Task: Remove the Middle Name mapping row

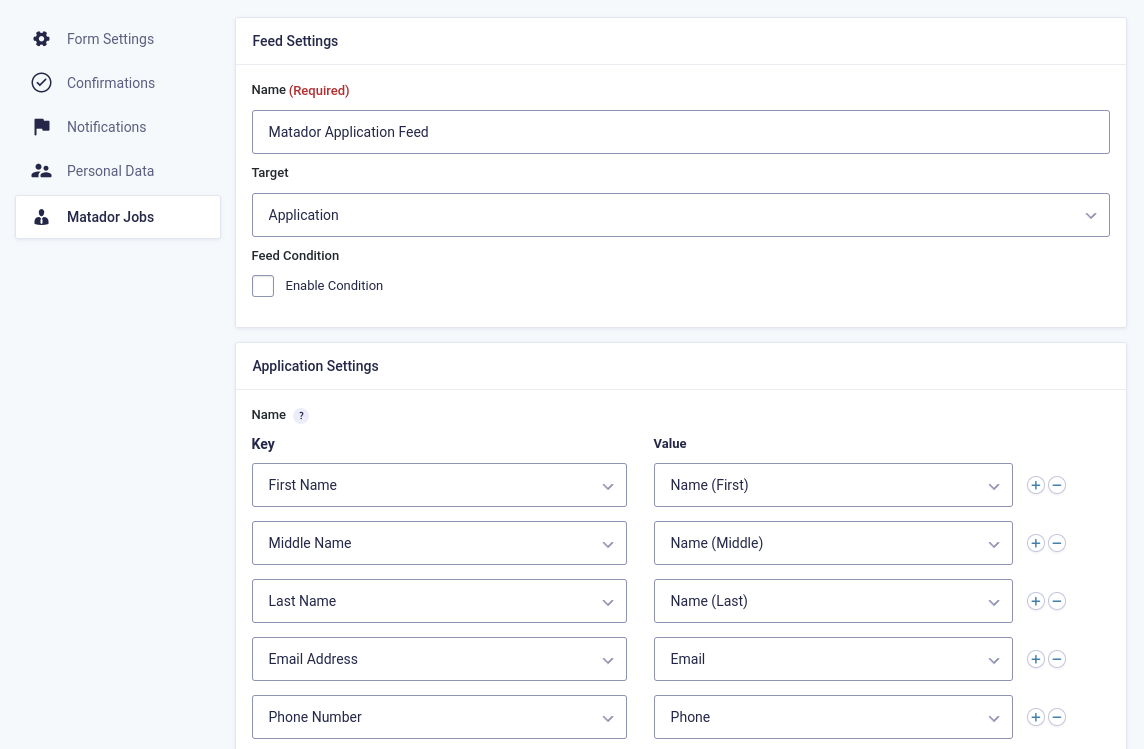Action: (x=1056, y=543)
